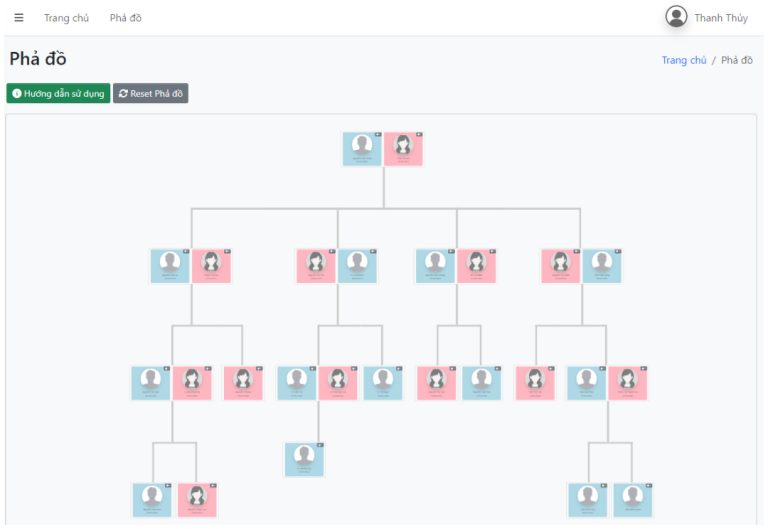The image size is (768, 529).
Task: Click the refresh icon on Reset Phả đồ
Action: click(123, 93)
